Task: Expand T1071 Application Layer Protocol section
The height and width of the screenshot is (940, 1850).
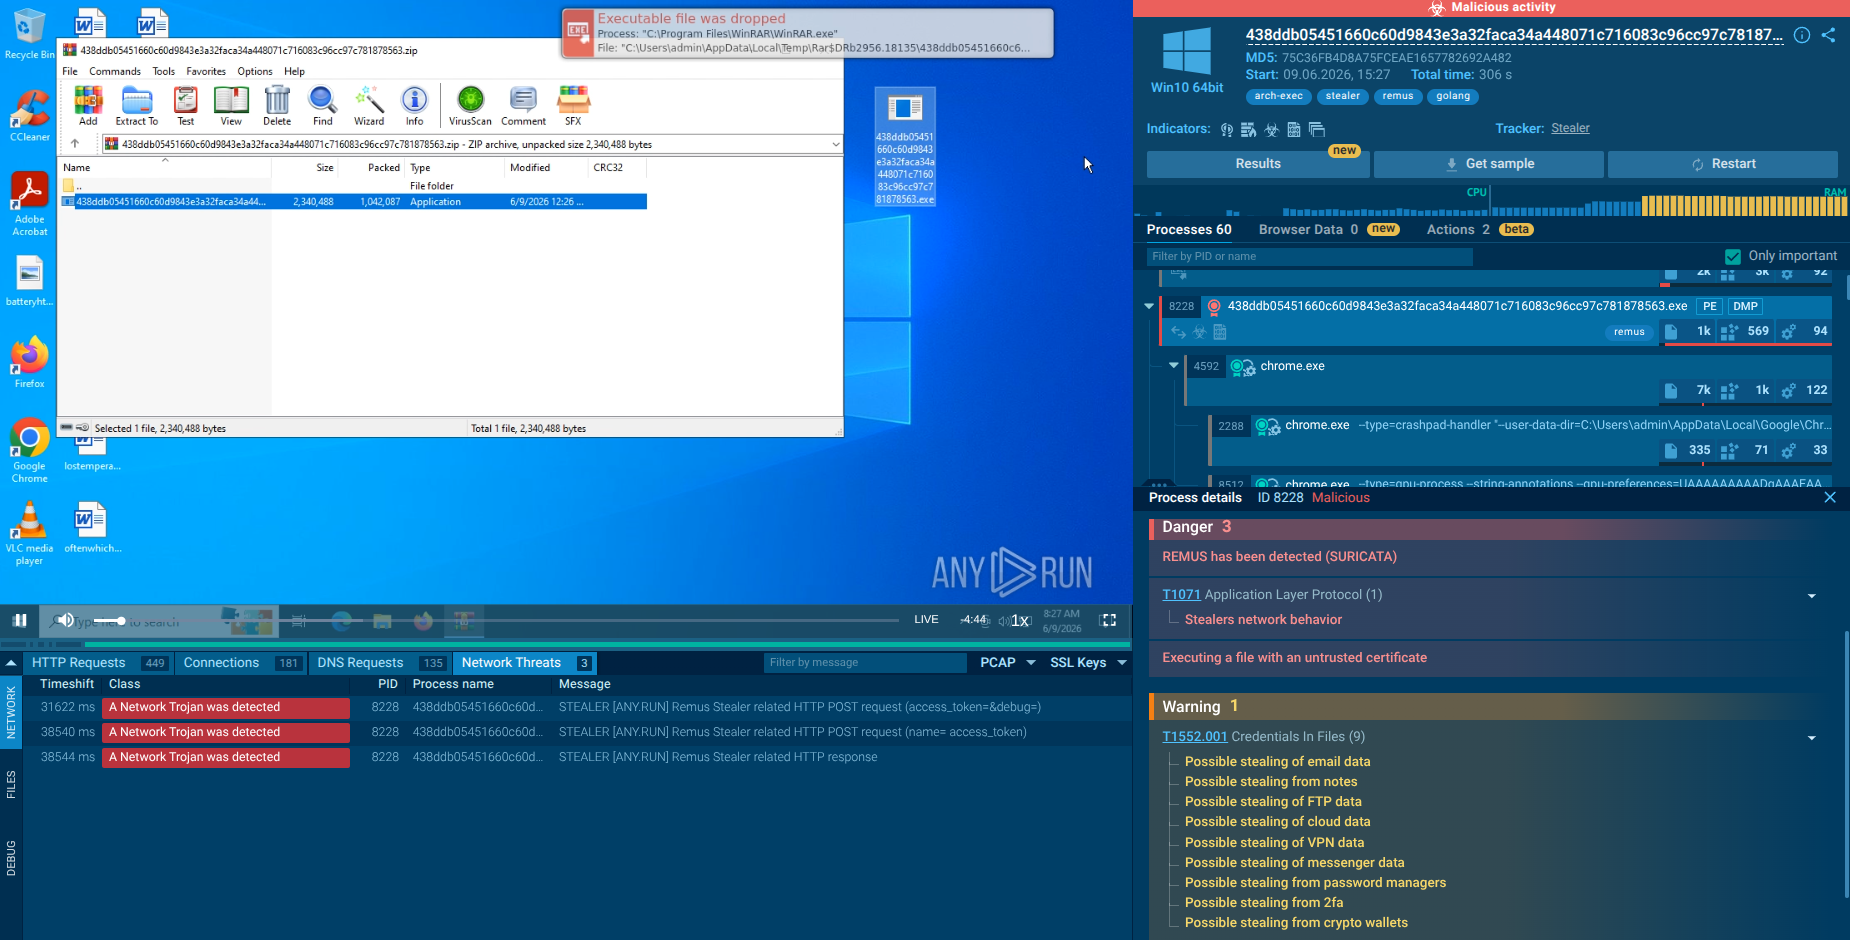Action: click(1812, 596)
